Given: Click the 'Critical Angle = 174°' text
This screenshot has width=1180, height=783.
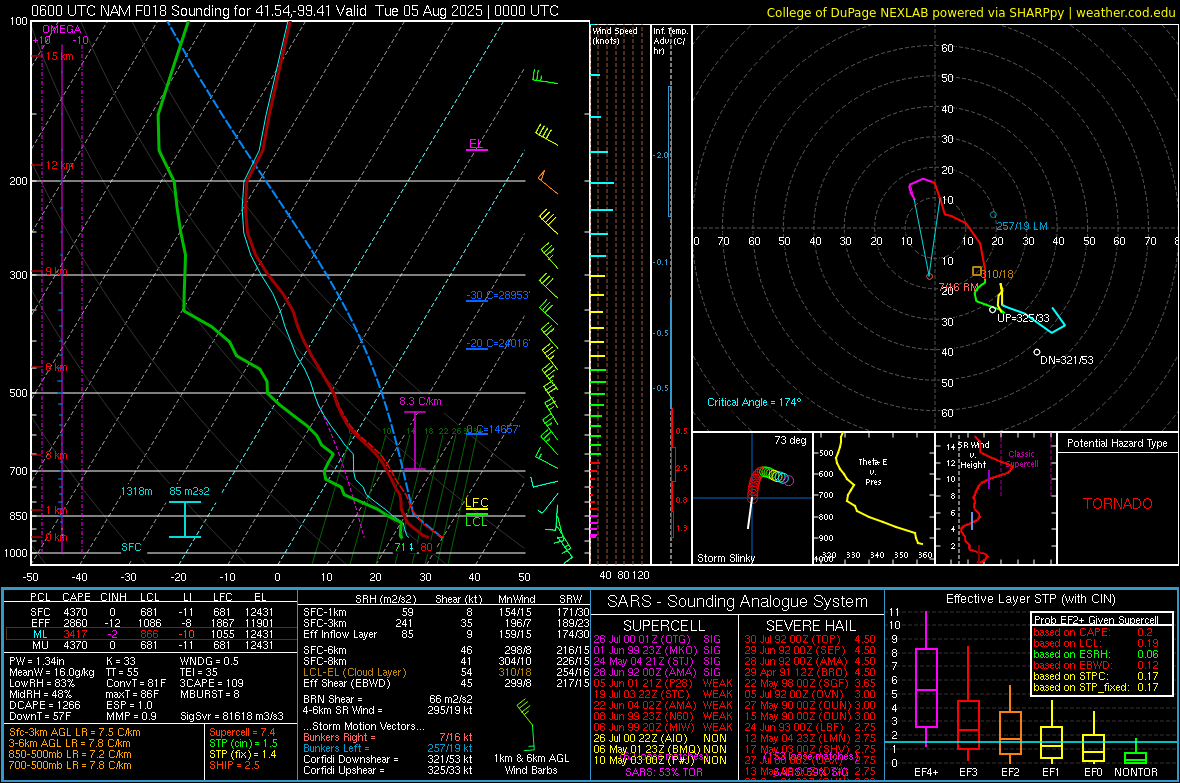Looking at the screenshot, I should click(753, 402).
